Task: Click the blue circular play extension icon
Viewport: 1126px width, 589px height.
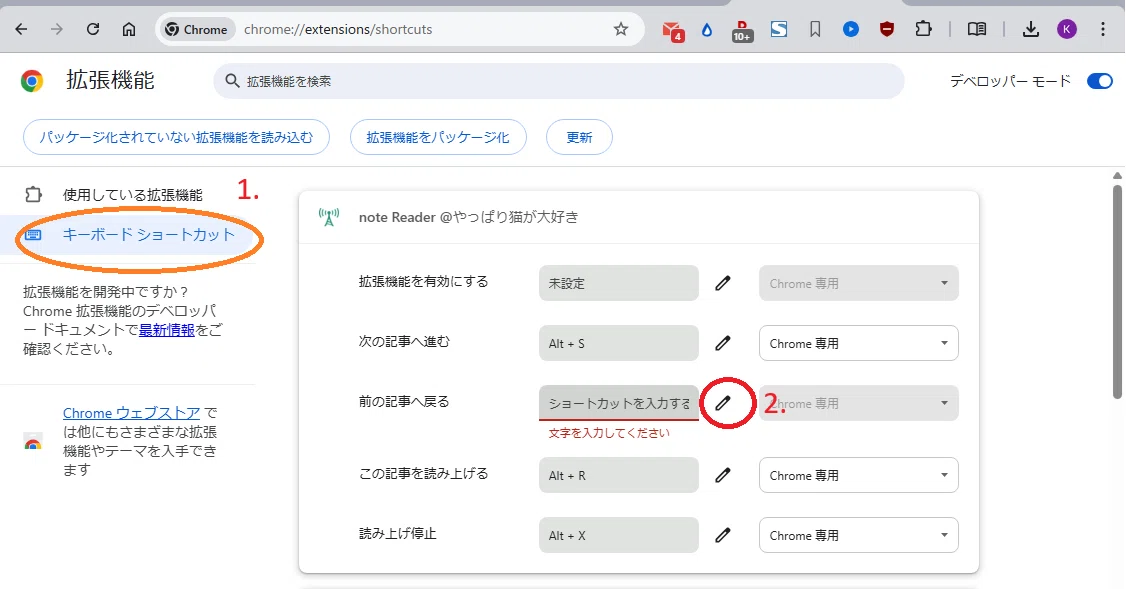Action: (x=851, y=29)
